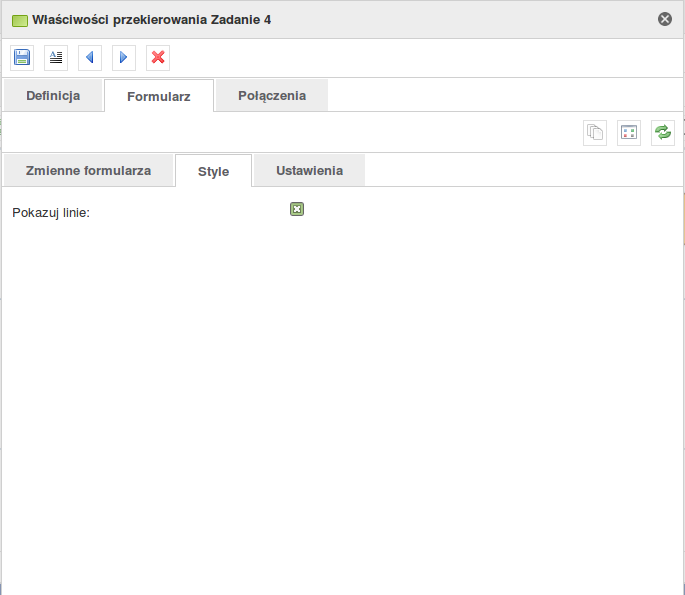Click the red X delete icon
The width and height of the screenshot is (685, 595).
[158, 58]
